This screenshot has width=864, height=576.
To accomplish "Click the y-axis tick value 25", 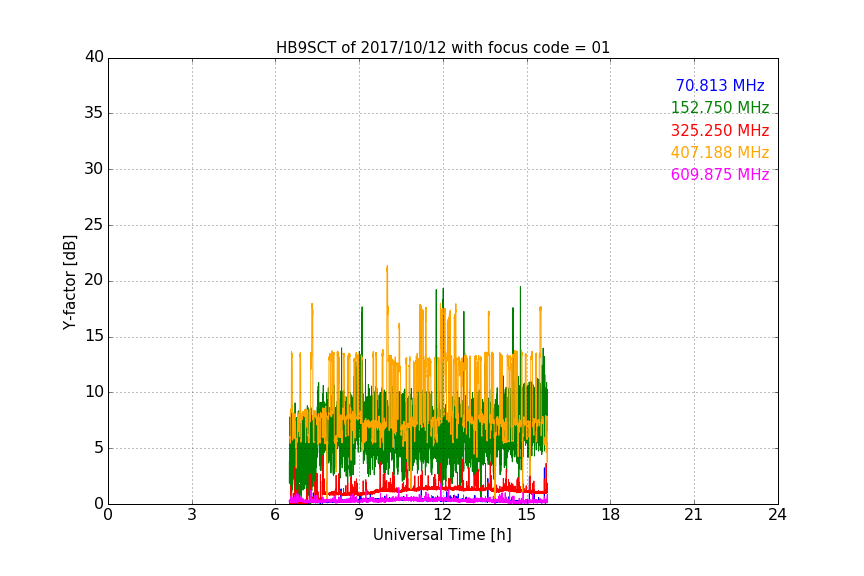I will 94,224.
